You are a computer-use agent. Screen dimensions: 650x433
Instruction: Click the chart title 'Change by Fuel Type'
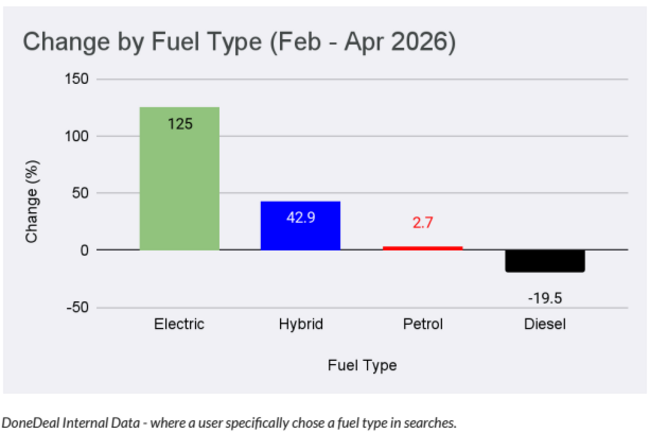pos(239,41)
